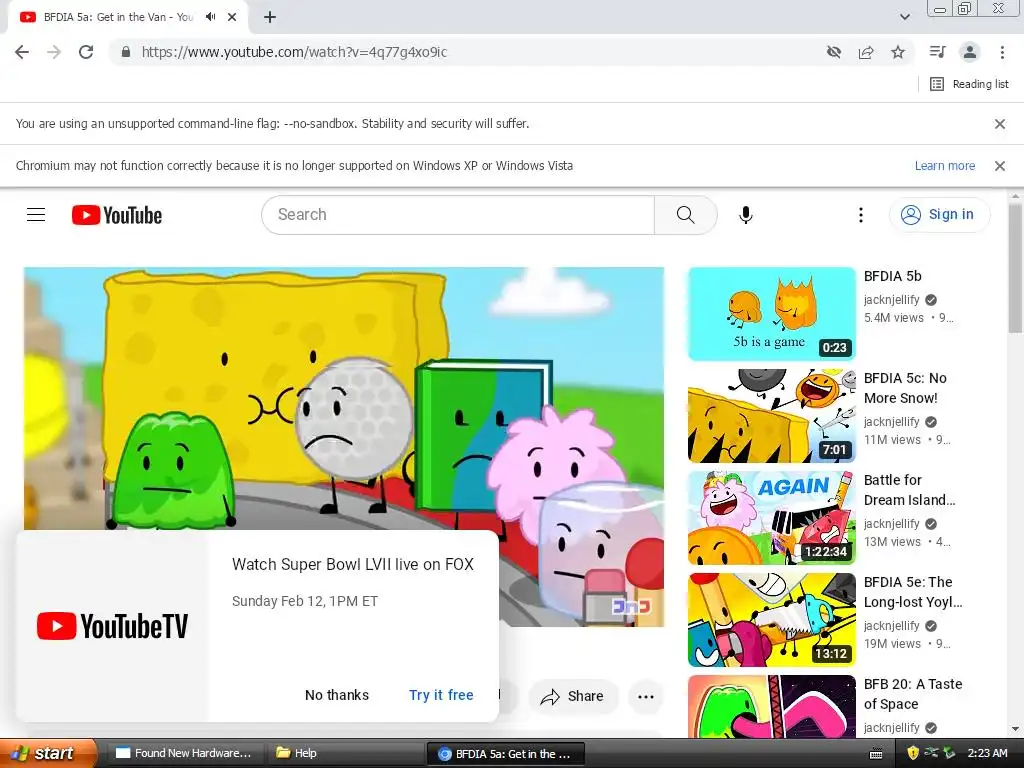Click the page vertical scrollbar thumb
Screen dimensions: 1024x768
click(x=1015, y=268)
